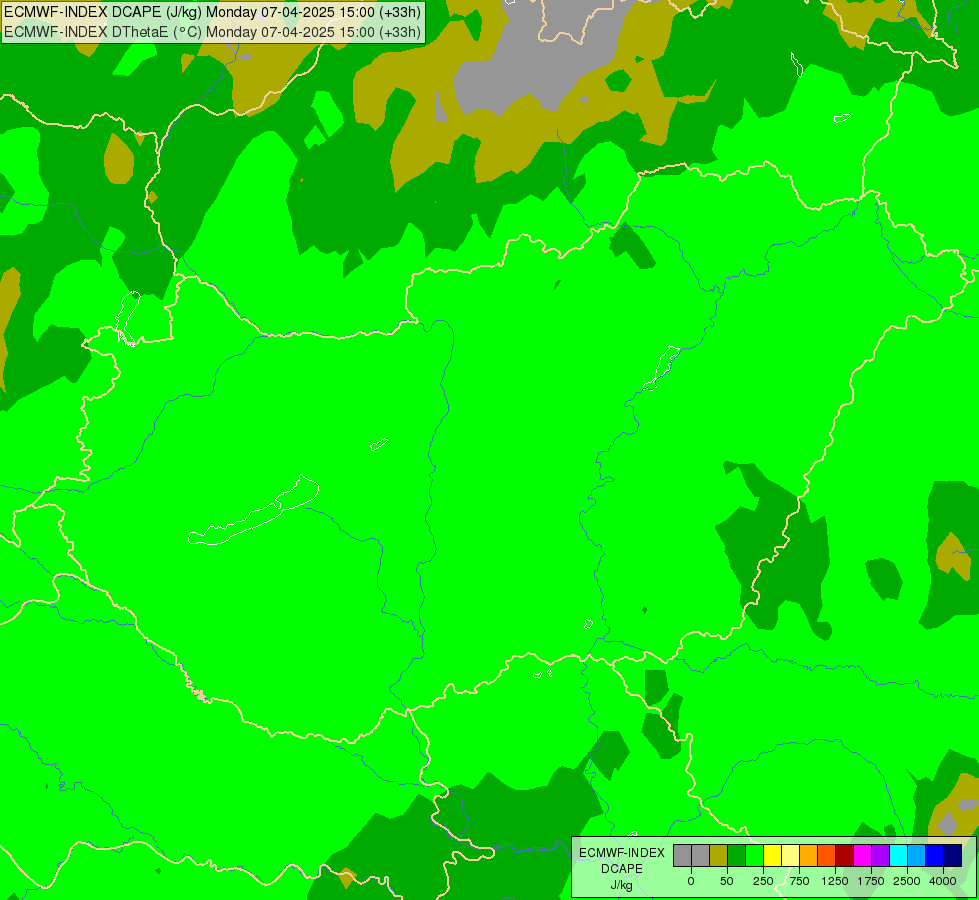Click the legend value 4000
The width and height of the screenshot is (979, 900).
(x=943, y=881)
